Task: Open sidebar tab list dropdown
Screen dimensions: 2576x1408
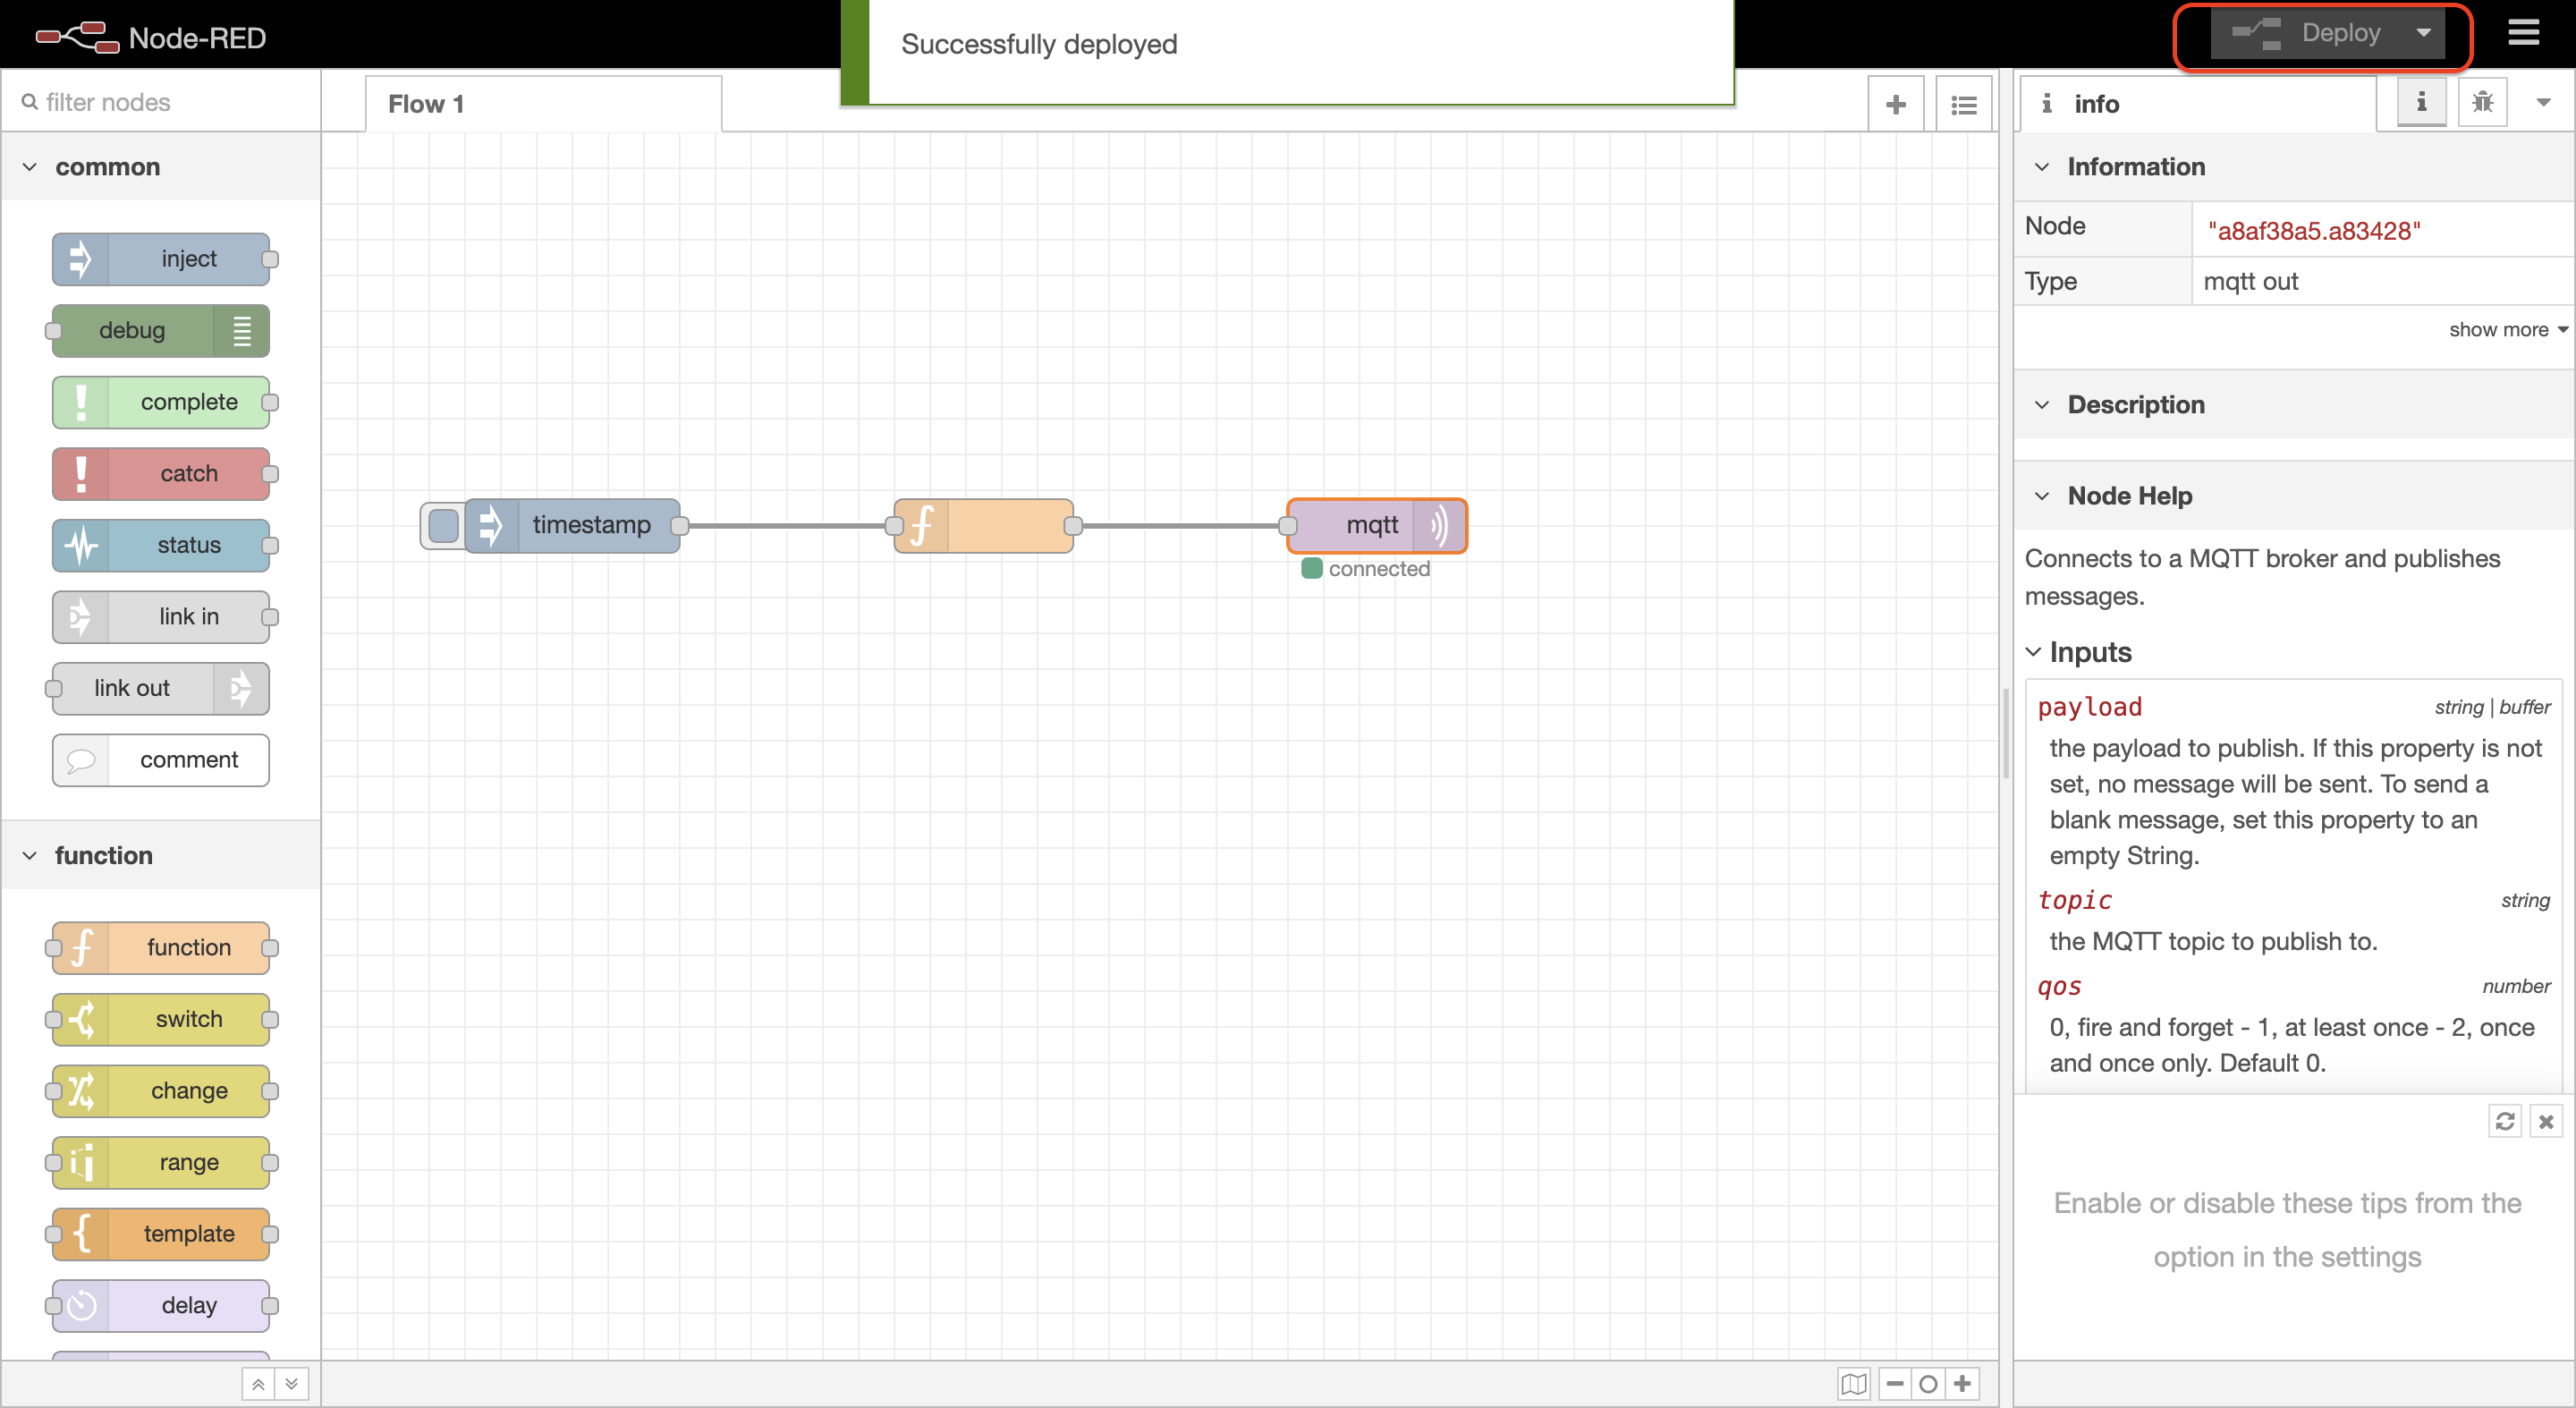Action: click(x=2543, y=102)
